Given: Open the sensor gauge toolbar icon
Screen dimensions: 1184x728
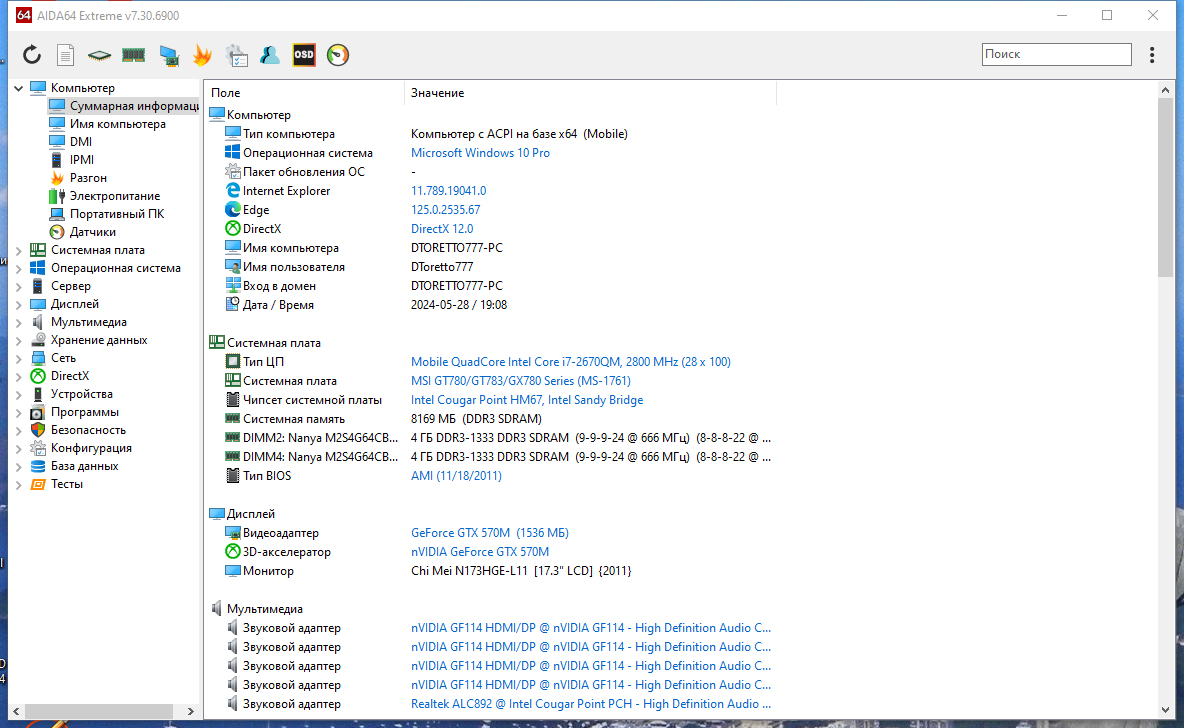Looking at the screenshot, I should pyautogui.click(x=338, y=54).
